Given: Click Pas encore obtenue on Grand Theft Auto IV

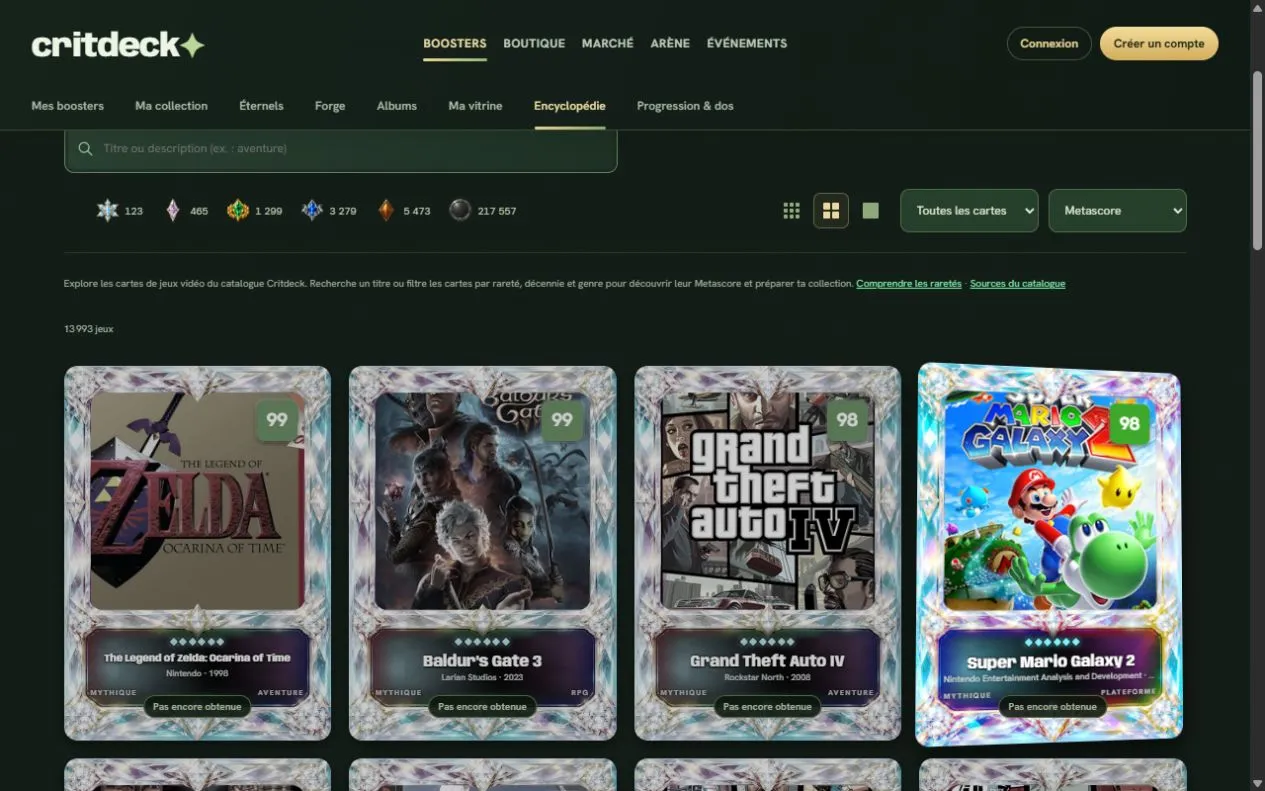Looking at the screenshot, I should [767, 706].
